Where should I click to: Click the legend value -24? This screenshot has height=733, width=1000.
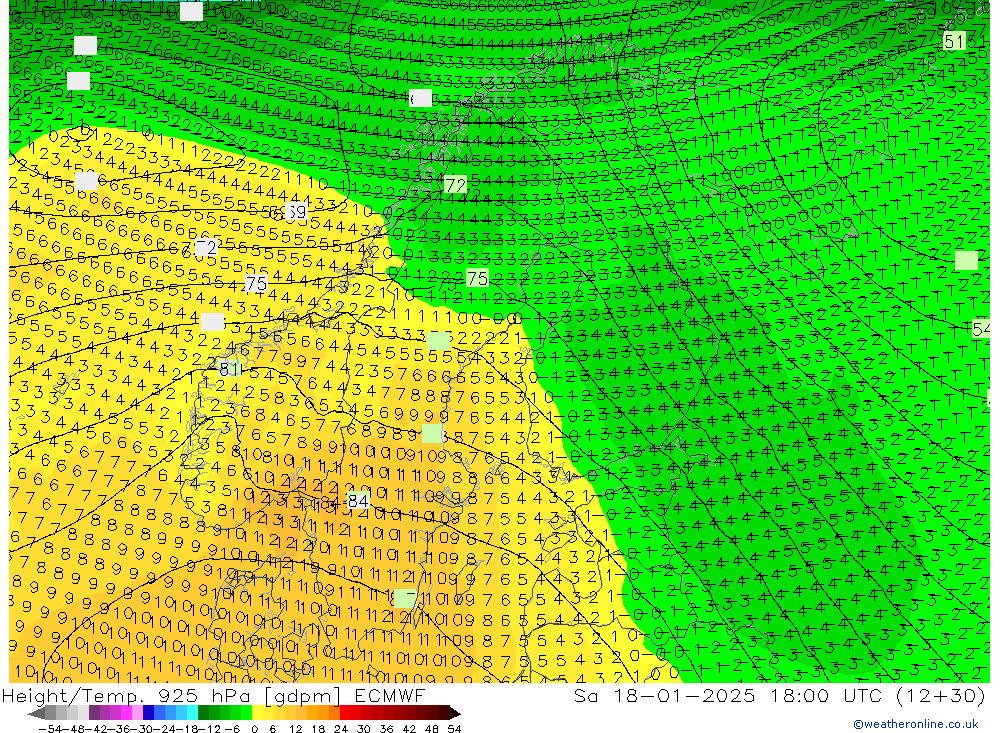point(165,729)
